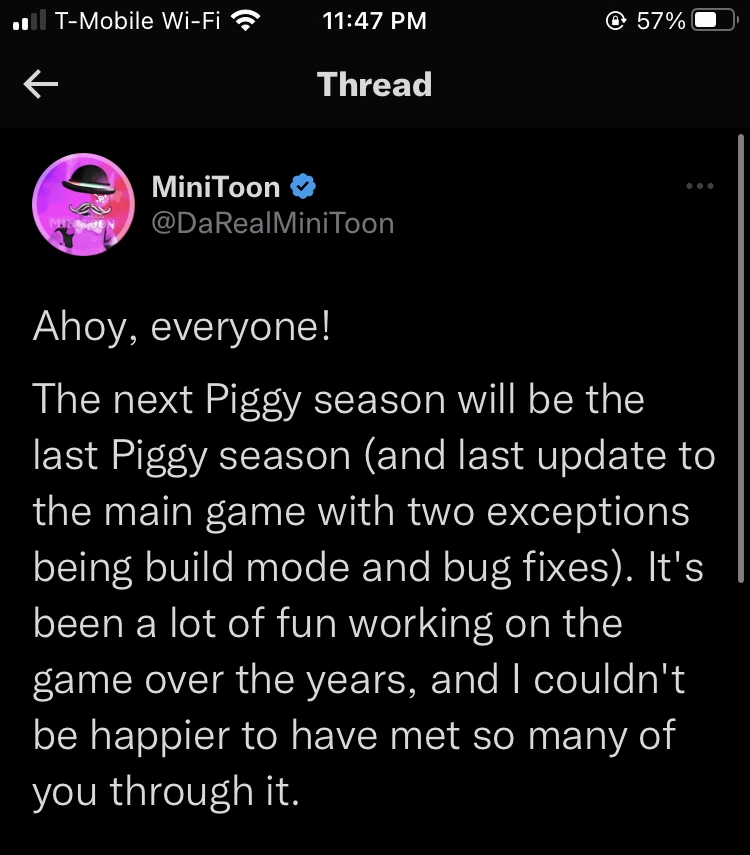Tap the 11:47 PM clock
Image resolution: width=750 pixels, height=855 pixels.
375,21
